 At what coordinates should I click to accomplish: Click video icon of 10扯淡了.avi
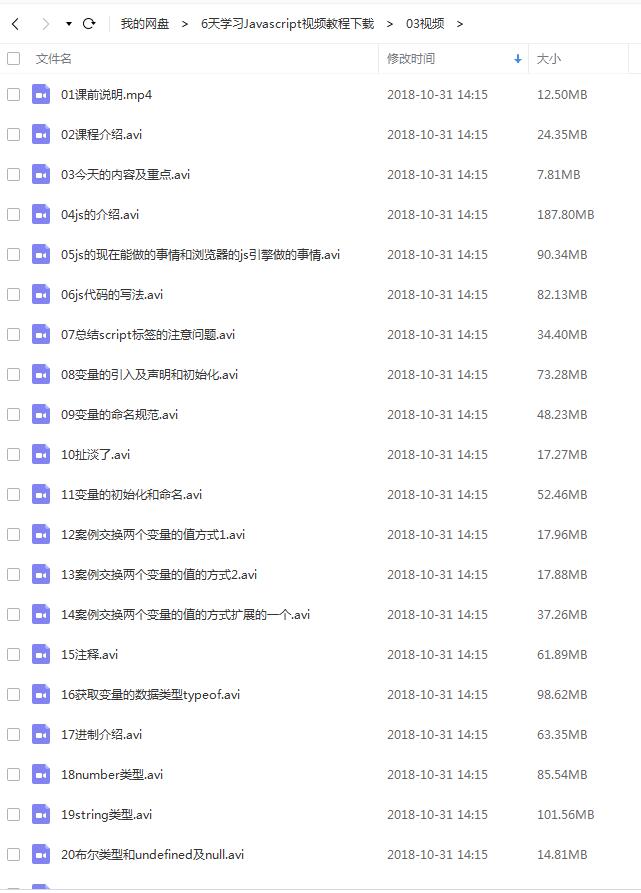pos(41,454)
